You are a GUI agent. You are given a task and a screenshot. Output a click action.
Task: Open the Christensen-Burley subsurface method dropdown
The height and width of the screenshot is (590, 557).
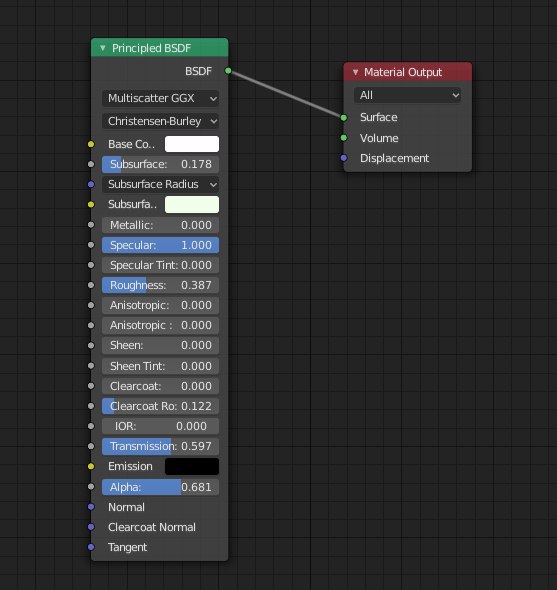160,121
